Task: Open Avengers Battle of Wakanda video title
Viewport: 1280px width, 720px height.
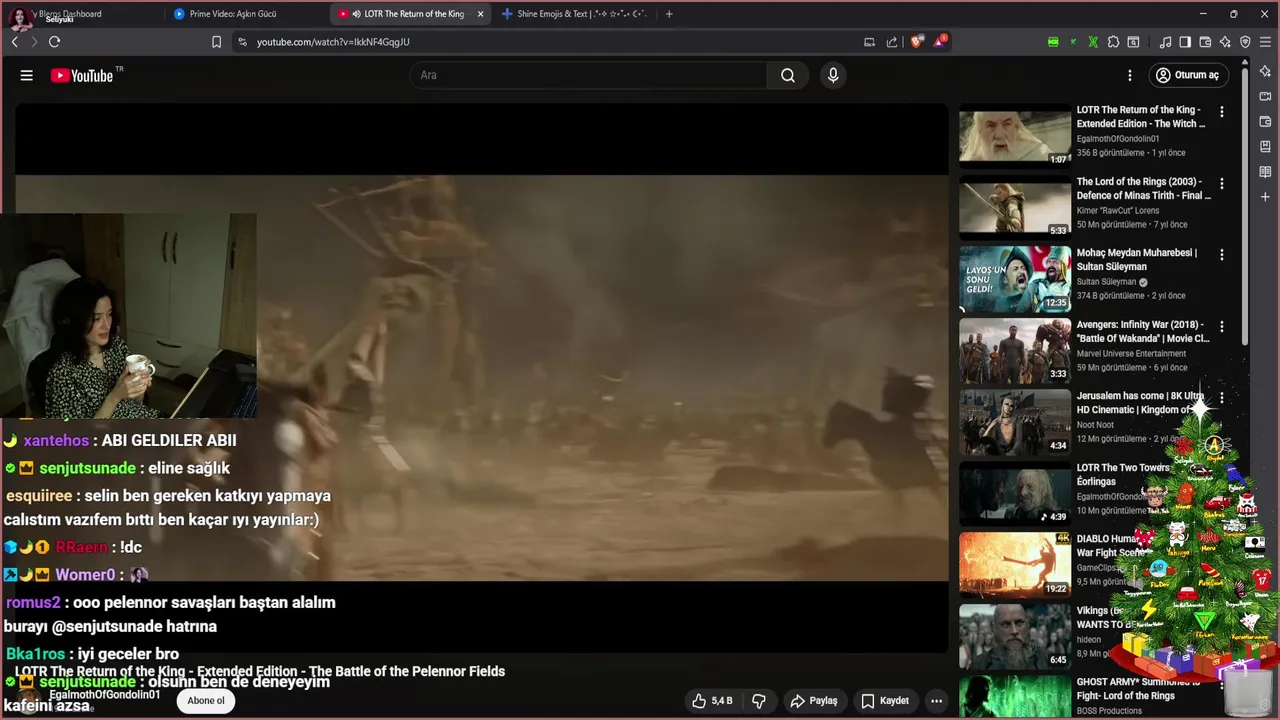Action: click(1143, 331)
